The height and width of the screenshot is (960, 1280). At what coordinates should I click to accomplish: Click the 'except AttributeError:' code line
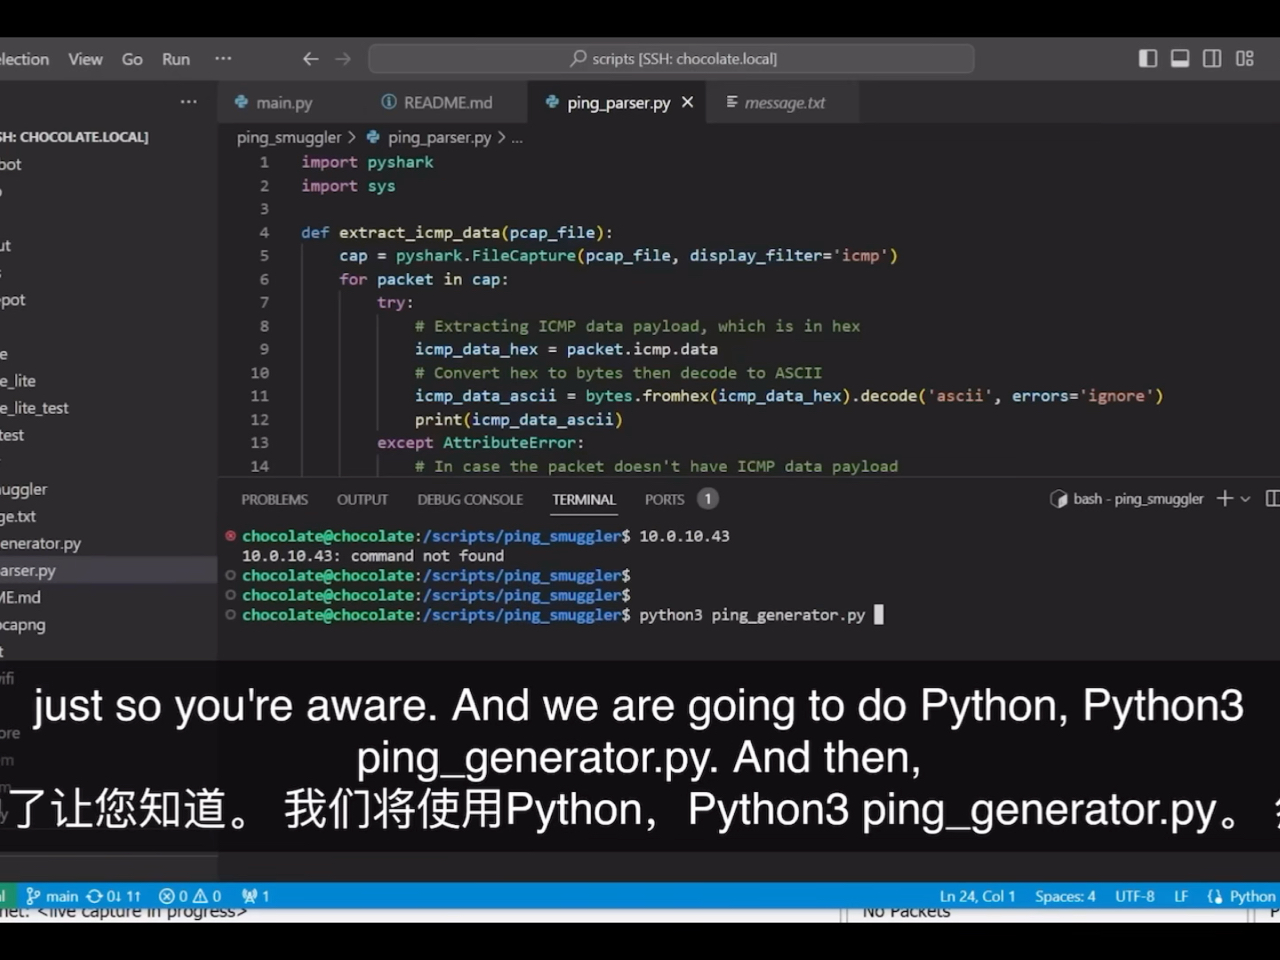480,442
